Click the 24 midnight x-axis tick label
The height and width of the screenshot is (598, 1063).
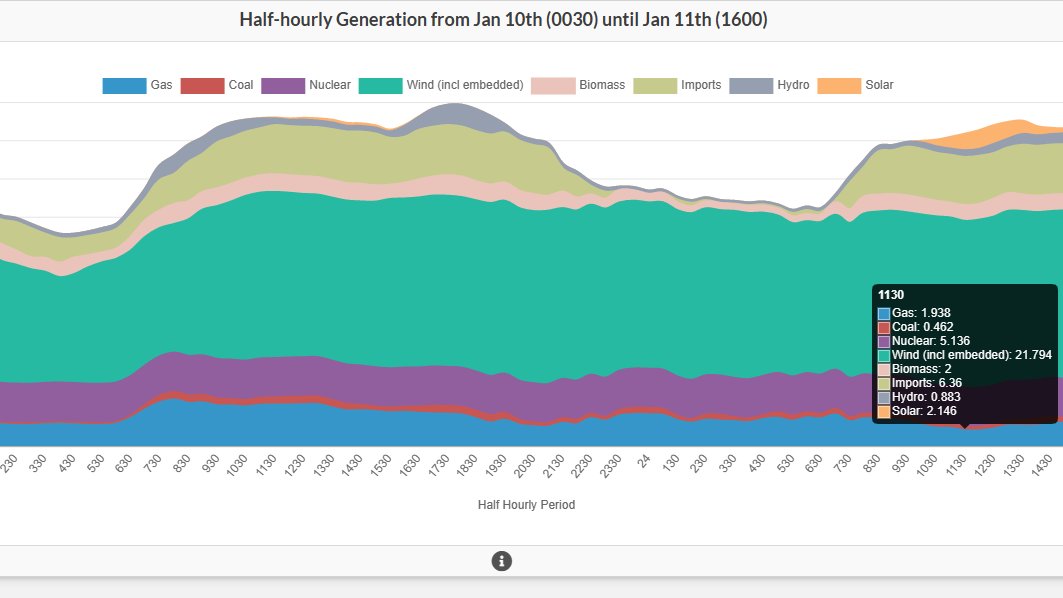[x=643, y=461]
